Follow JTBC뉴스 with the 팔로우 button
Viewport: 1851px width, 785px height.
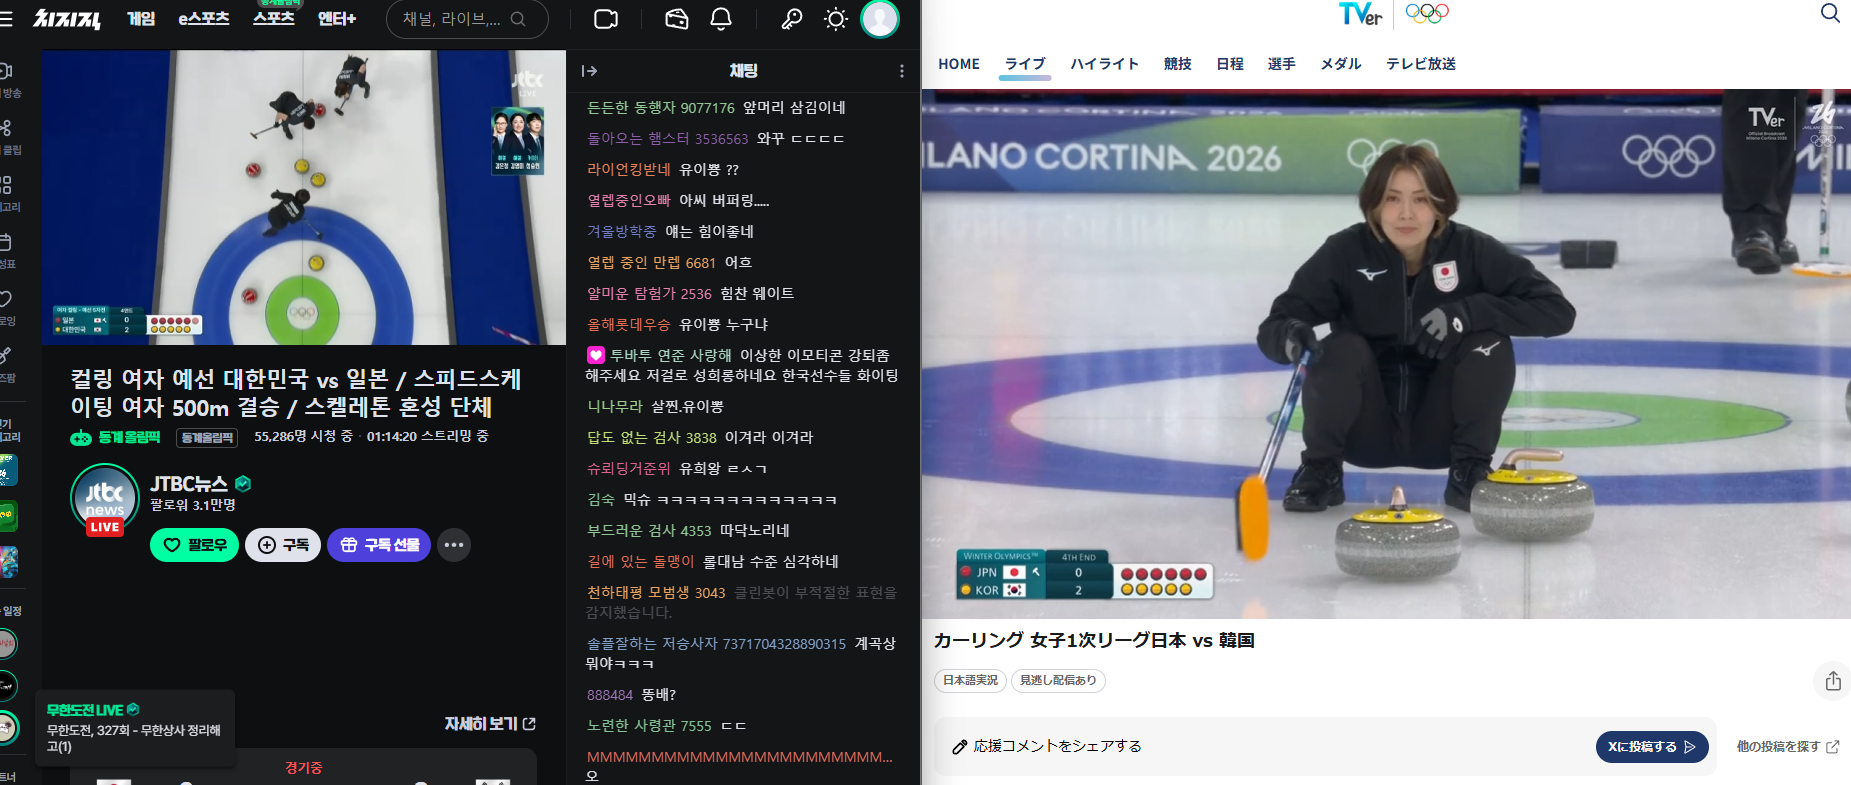pyautogui.click(x=195, y=545)
